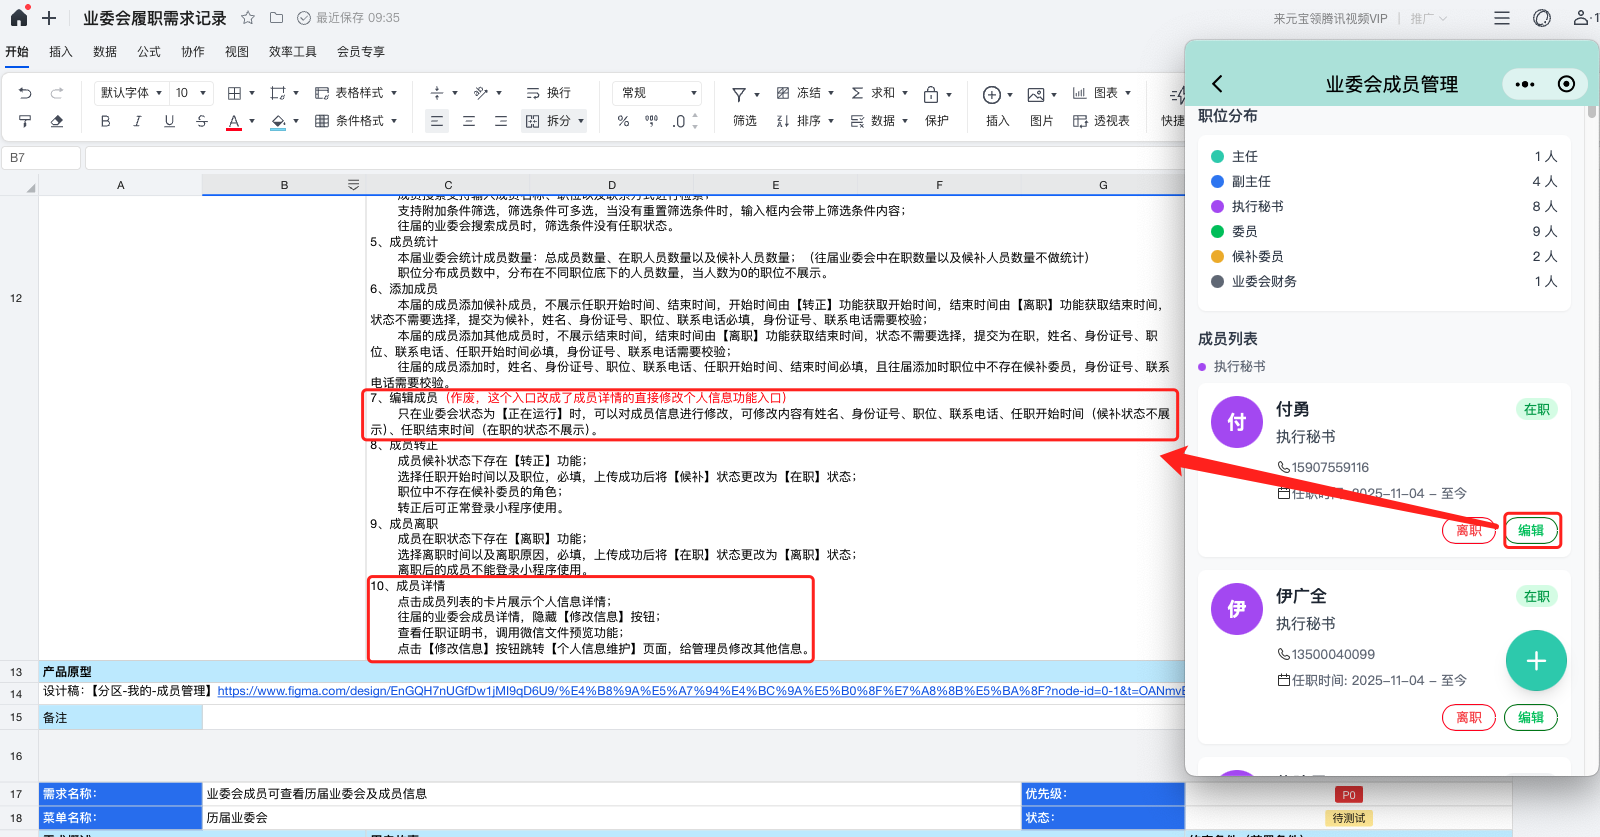
Task: Activate the format painter tool
Action: (25, 121)
